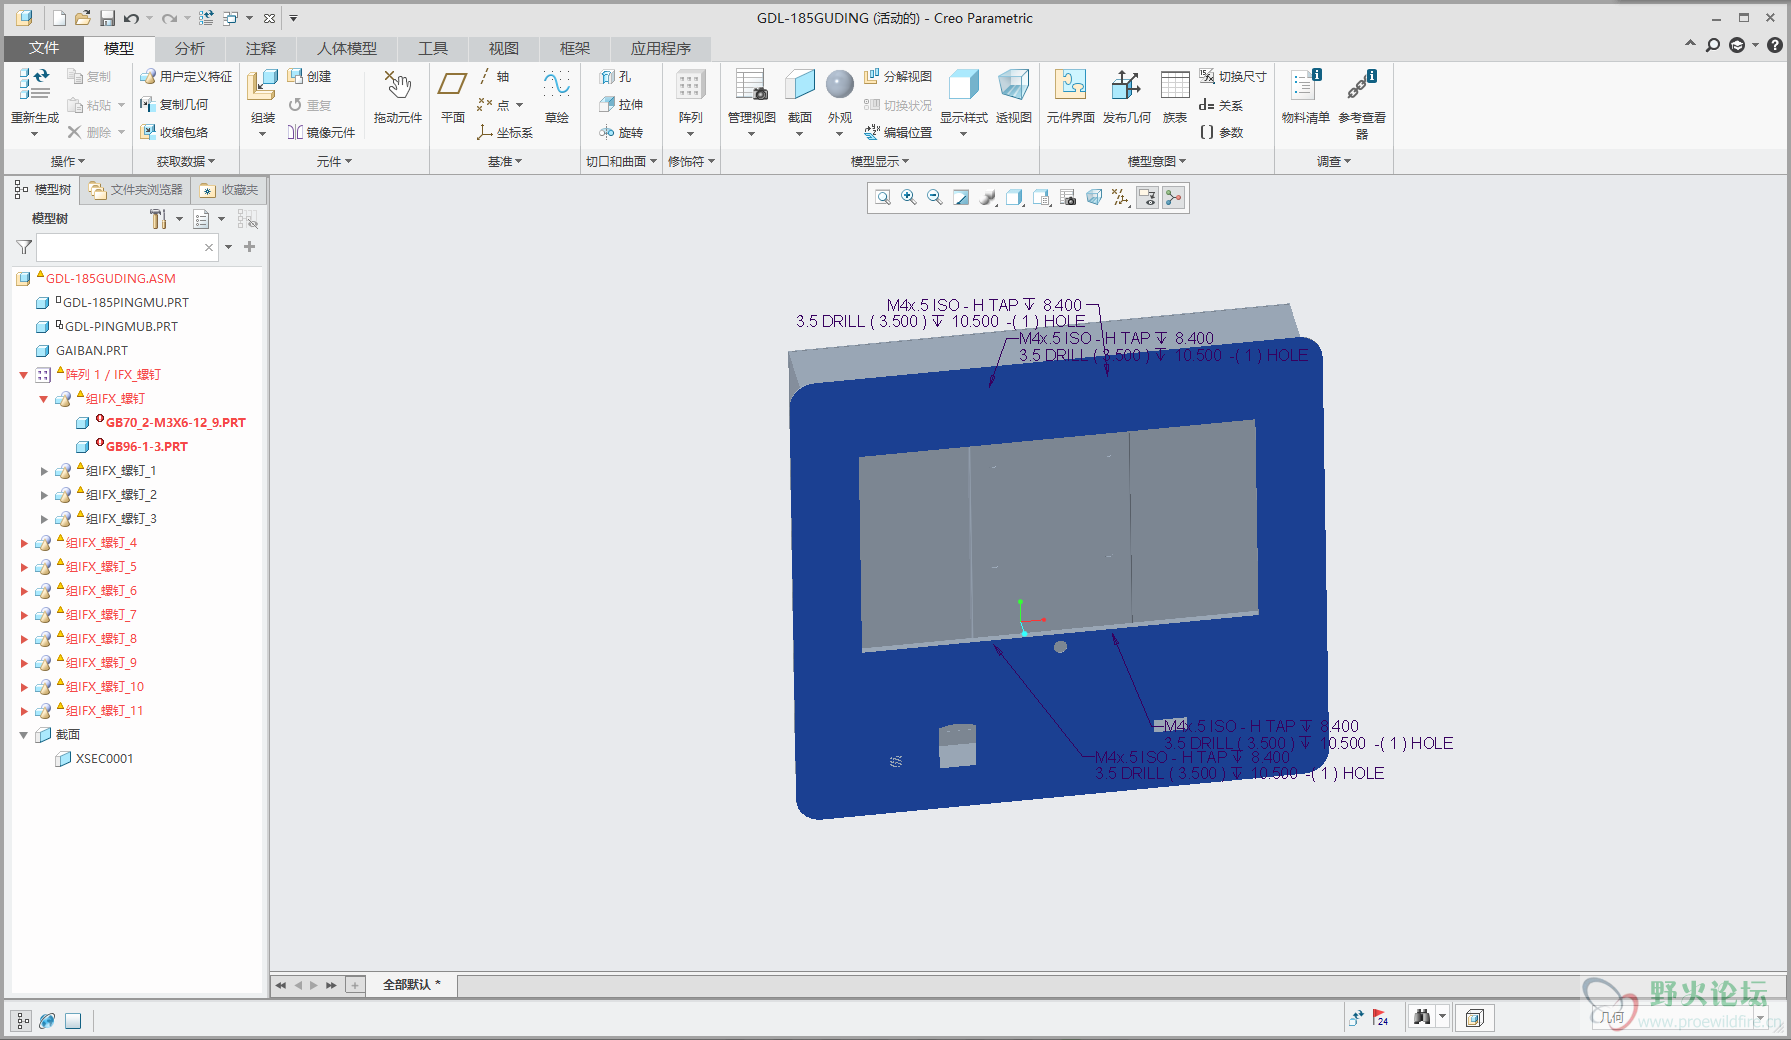The height and width of the screenshot is (1040, 1791).
Task: Click the View Manager camera icon
Action: 1068,198
